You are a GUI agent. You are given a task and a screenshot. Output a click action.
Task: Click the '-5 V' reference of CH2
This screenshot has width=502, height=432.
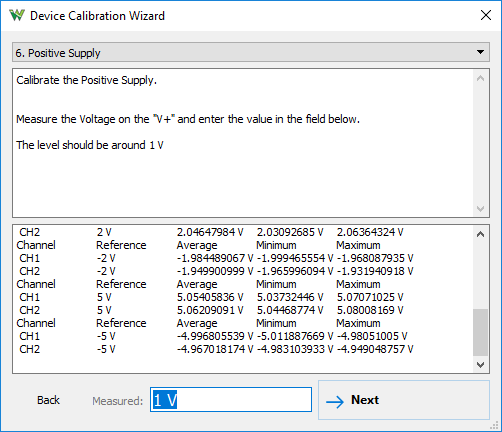click(106, 349)
